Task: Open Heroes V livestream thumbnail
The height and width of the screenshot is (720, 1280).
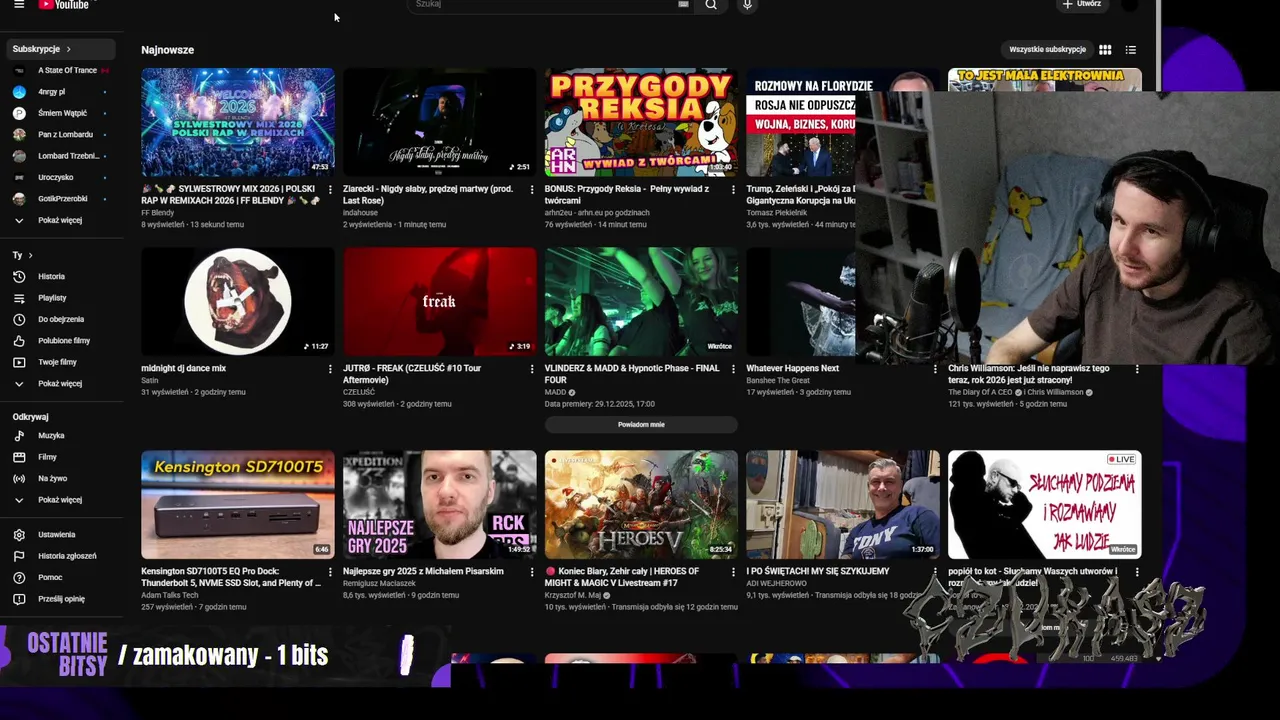Action: pos(641,505)
